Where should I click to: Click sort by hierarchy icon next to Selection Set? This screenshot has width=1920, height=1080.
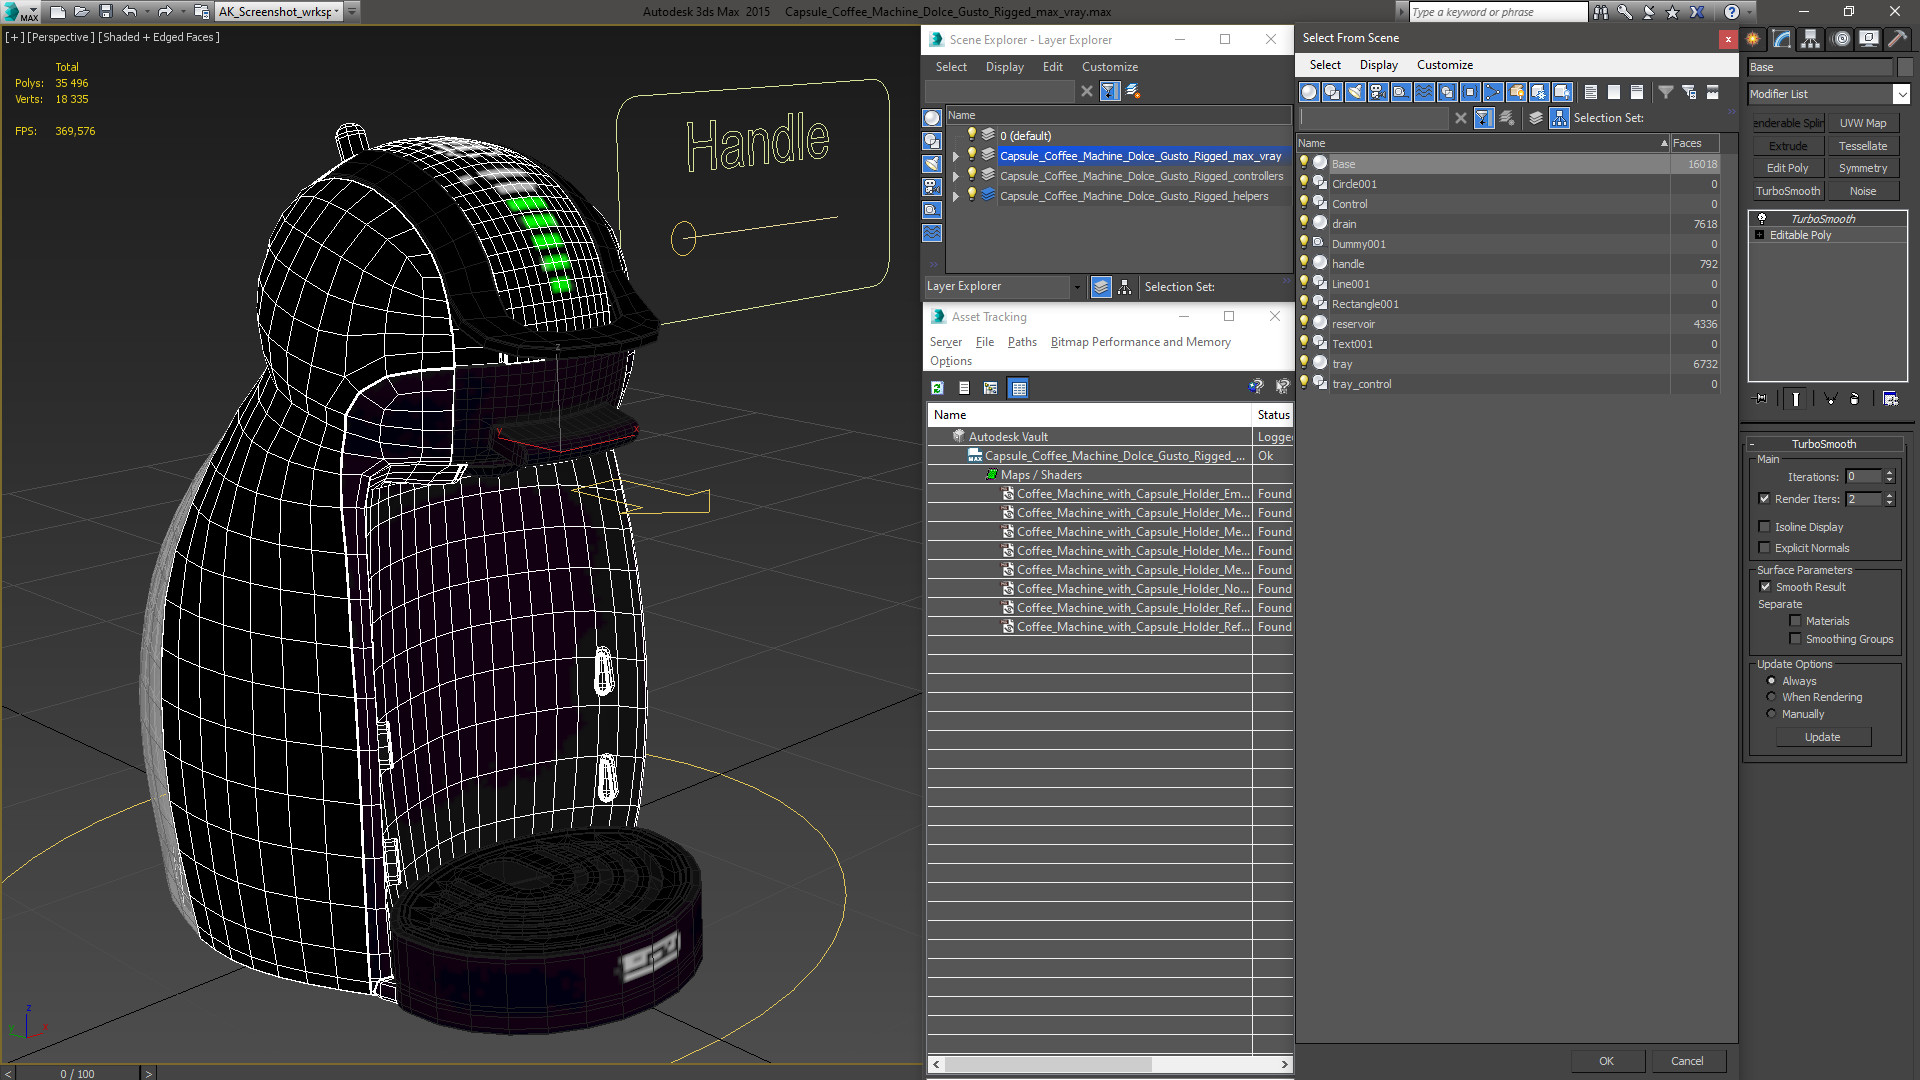click(x=1559, y=118)
